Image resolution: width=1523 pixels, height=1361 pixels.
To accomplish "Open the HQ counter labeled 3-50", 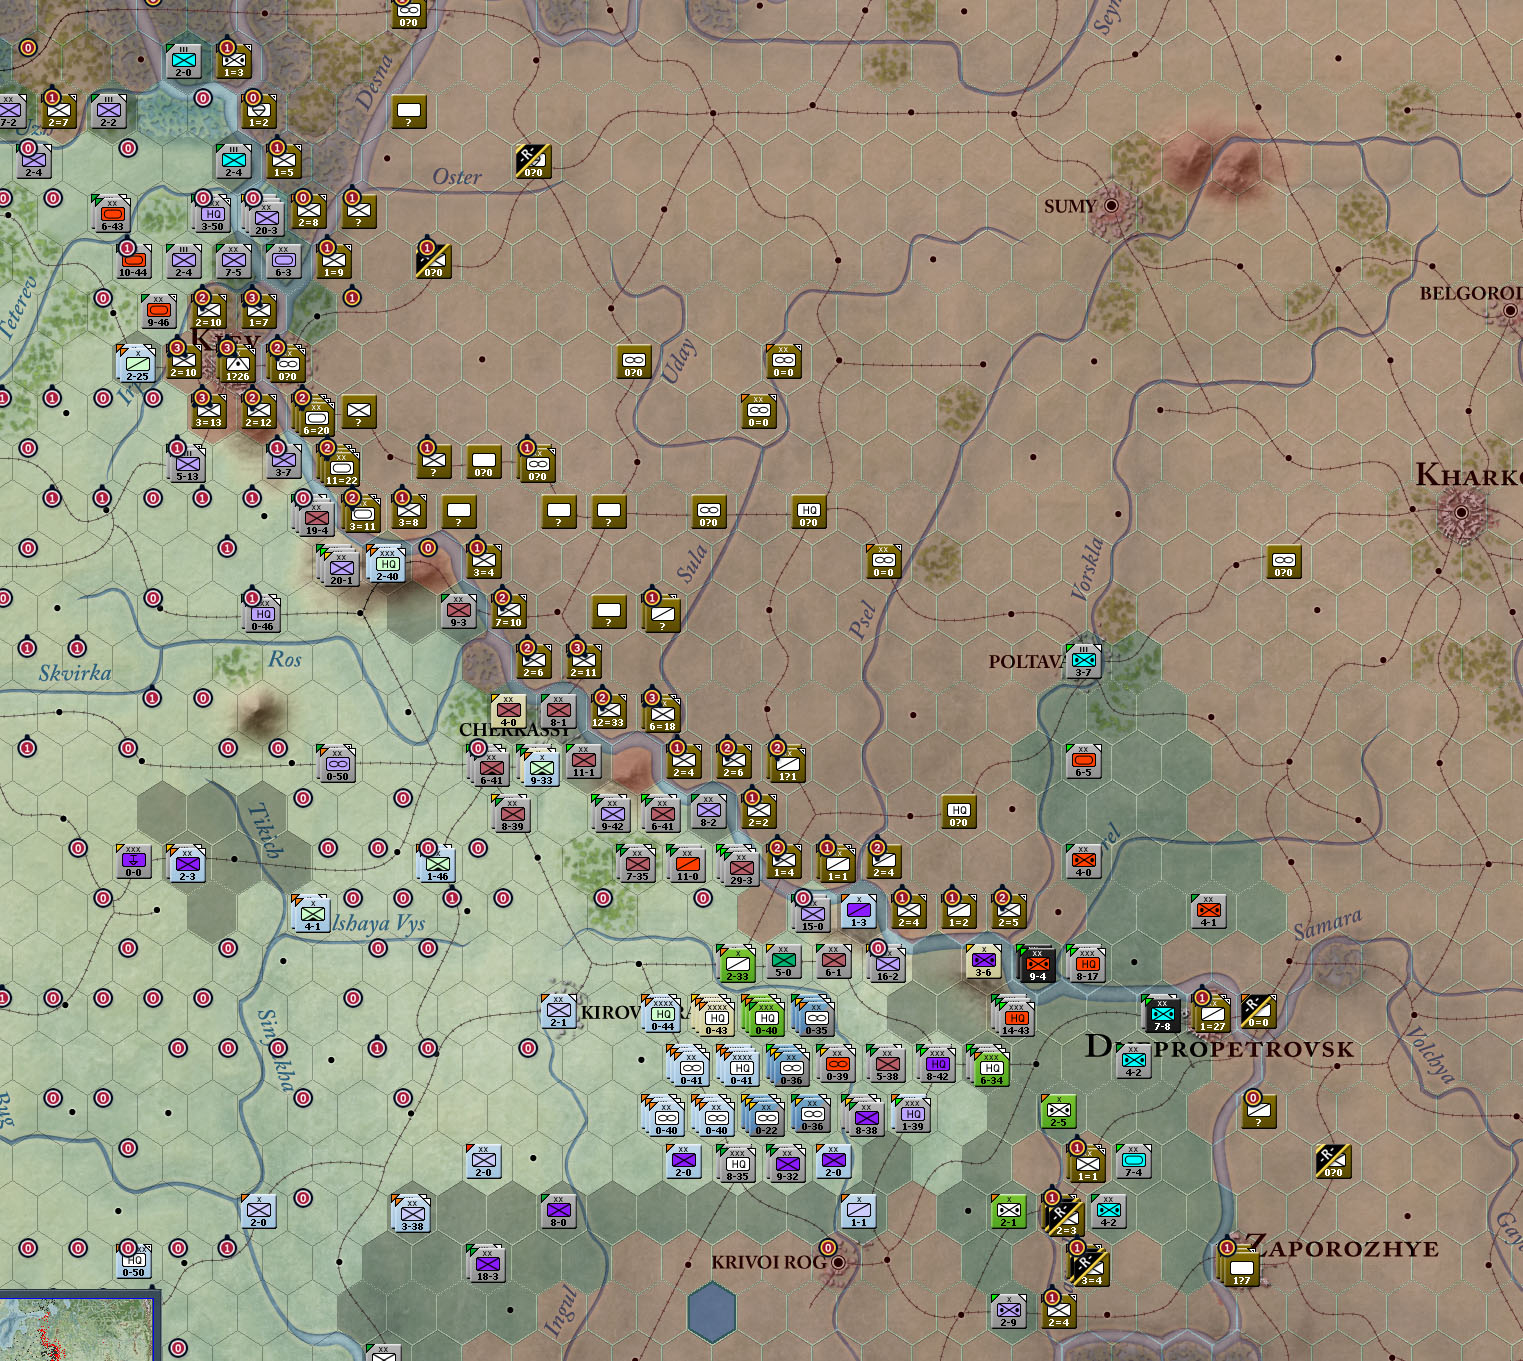I will click(212, 214).
